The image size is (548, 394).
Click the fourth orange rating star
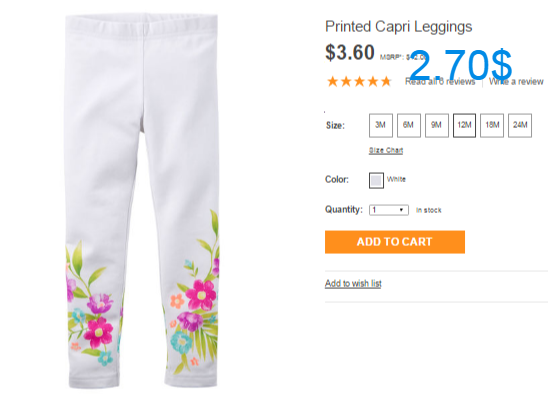(373, 81)
